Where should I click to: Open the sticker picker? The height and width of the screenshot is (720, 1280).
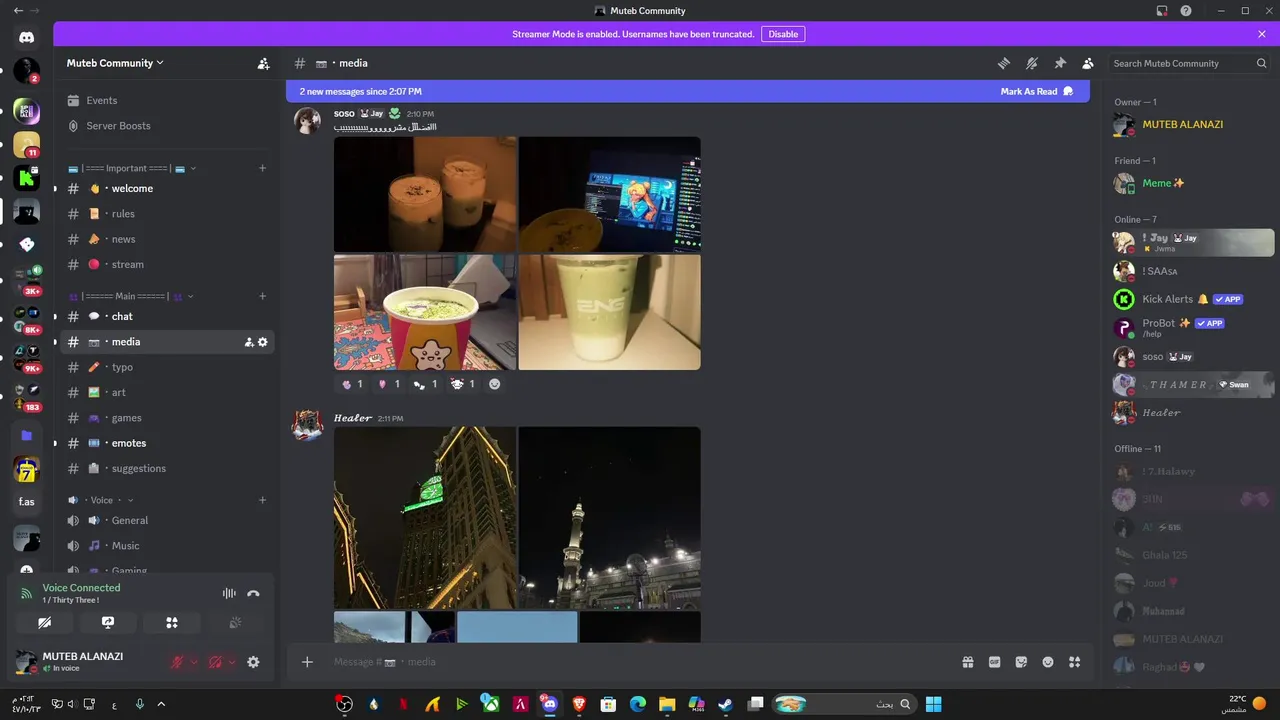(1021, 662)
